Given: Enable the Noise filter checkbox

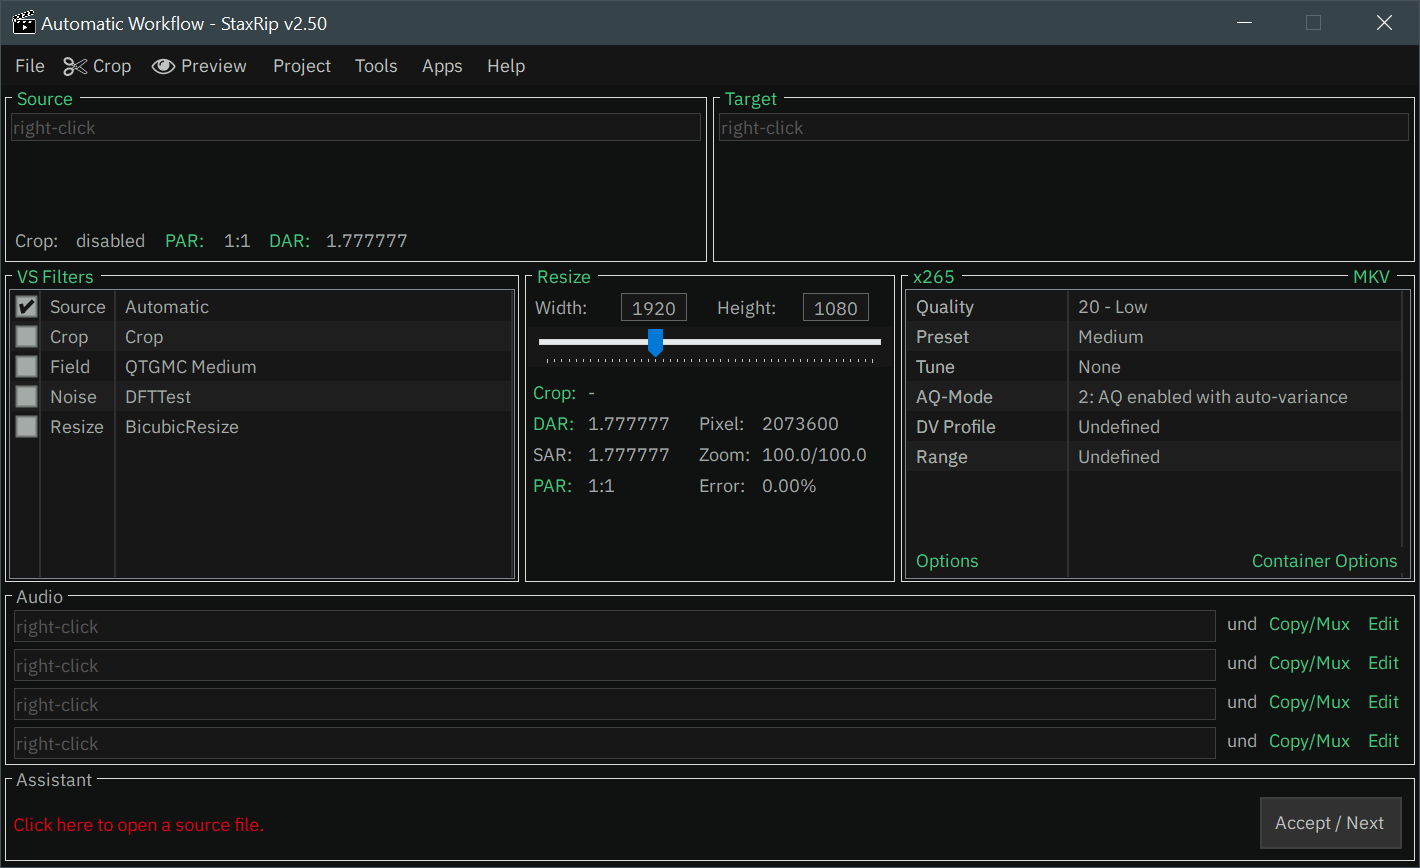Looking at the screenshot, I should tap(27, 397).
